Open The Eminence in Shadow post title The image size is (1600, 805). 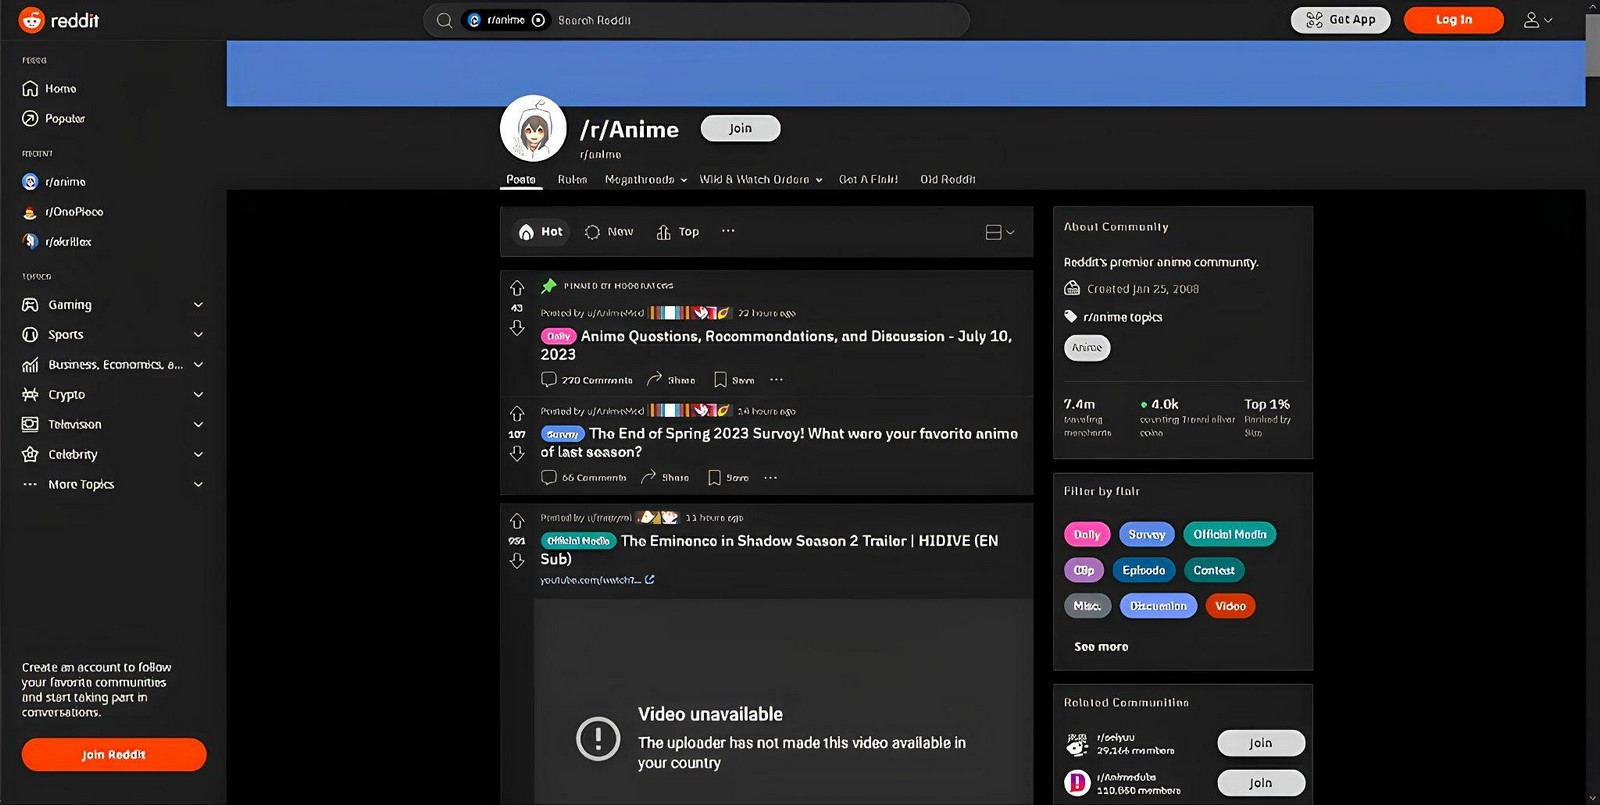[770, 550]
